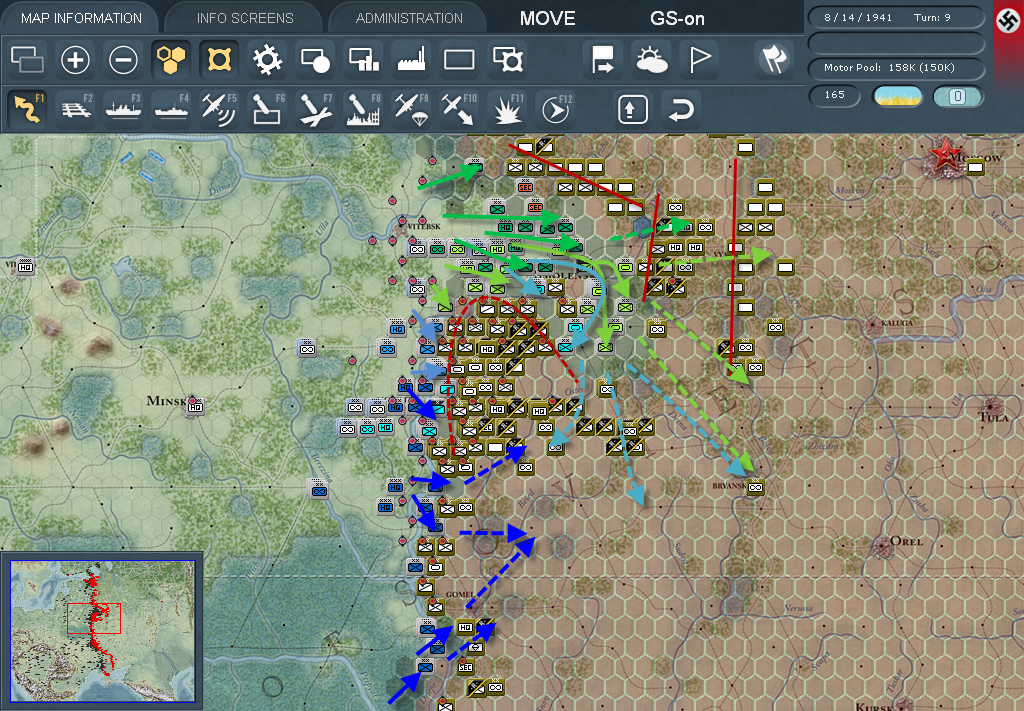Screen dimensions: 1024x711
Task: Click the crossed flags round button
Action: 774,60
